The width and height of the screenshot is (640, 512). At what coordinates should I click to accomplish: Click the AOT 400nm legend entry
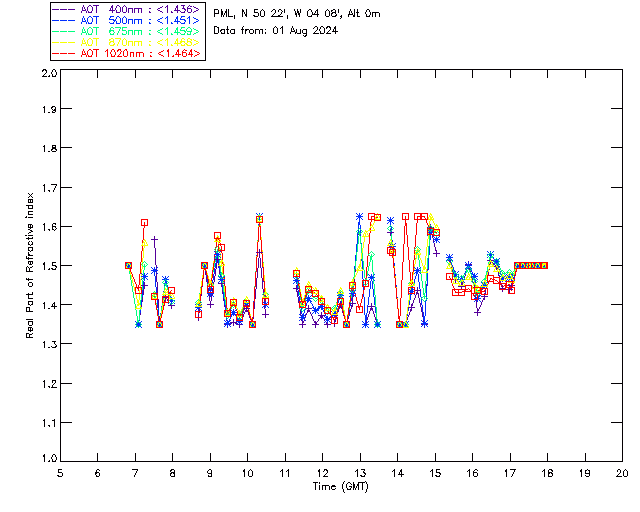click(x=126, y=9)
